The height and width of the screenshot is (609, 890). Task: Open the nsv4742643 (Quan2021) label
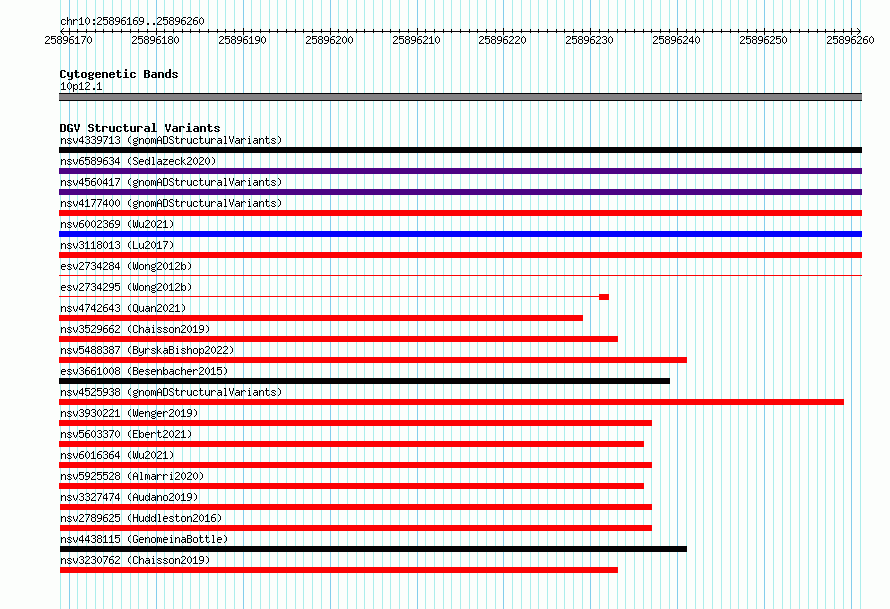tap(123, 308)
